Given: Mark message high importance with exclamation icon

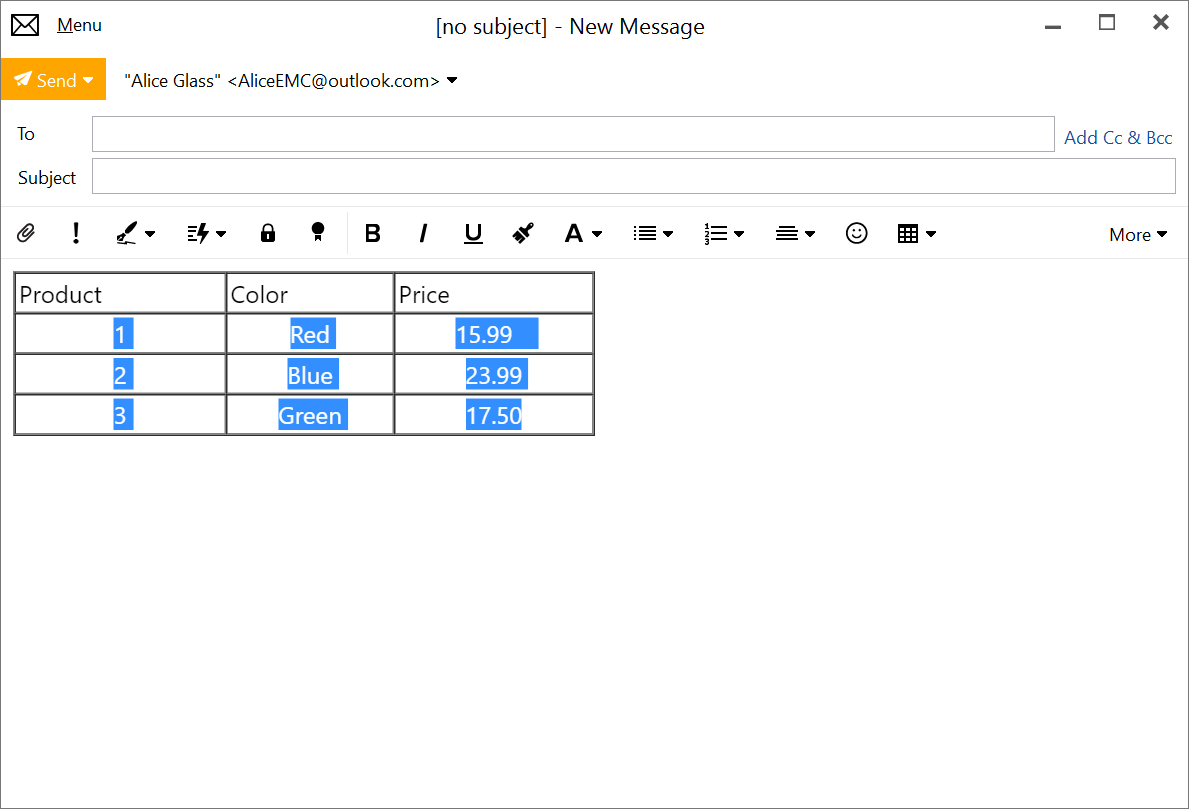Looking at the screenshot, I should click(76, 233).
